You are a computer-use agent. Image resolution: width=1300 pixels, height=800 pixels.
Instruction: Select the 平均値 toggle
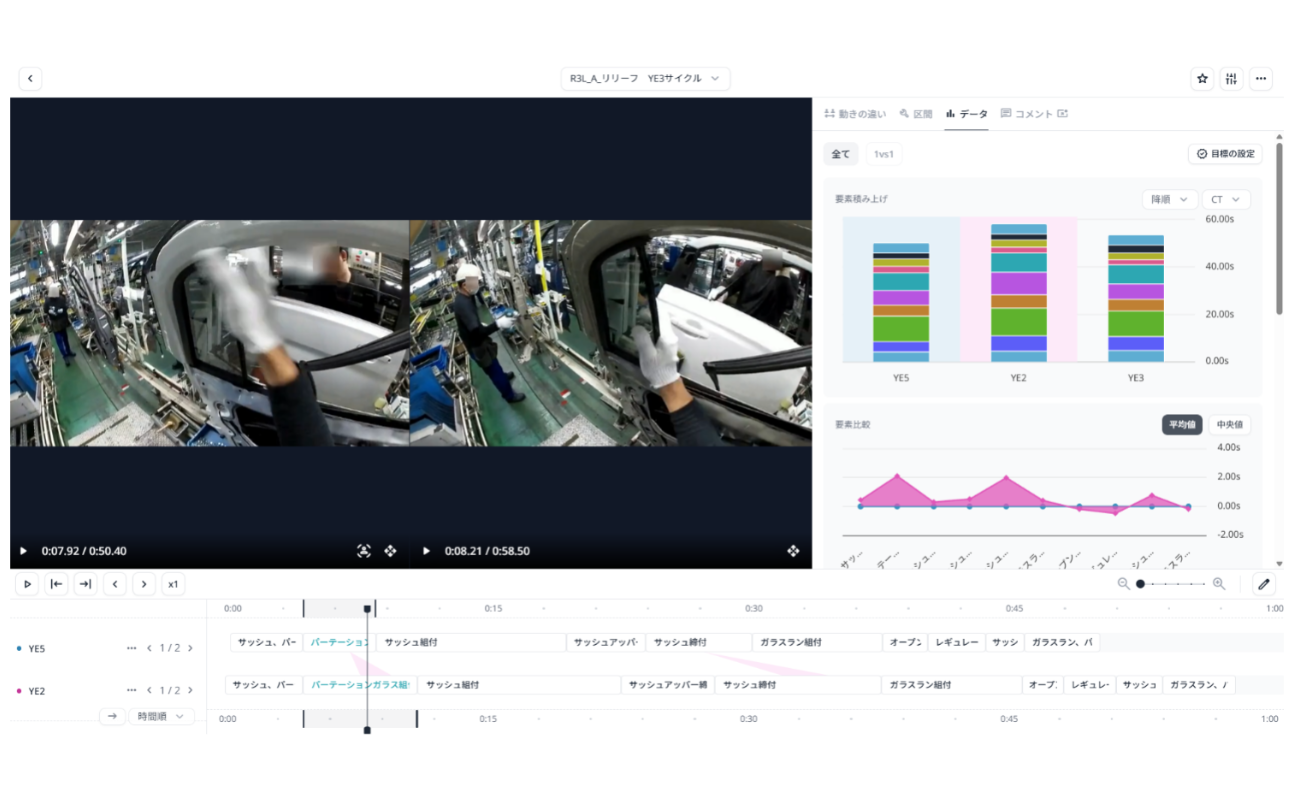1181,425
